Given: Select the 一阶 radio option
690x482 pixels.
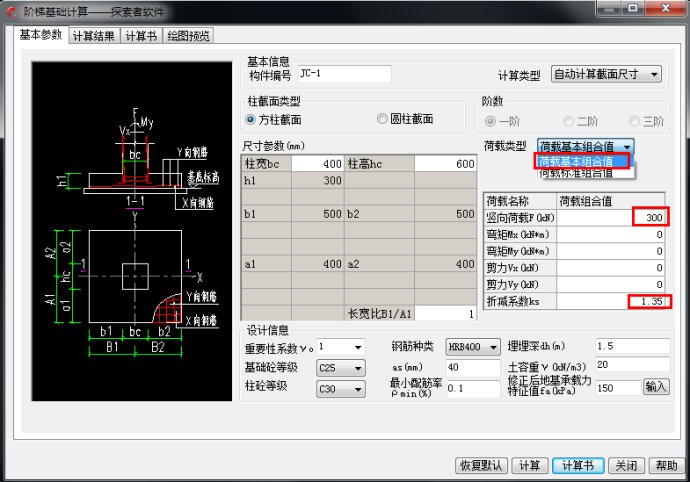Looking at the screenshot, I should (490, 121).
